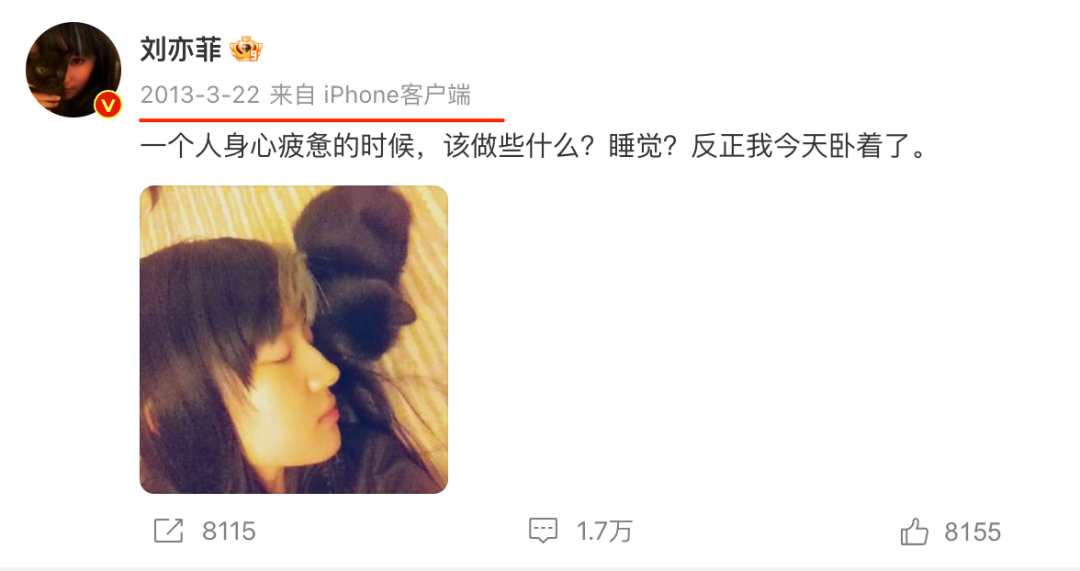Click the post text starting with 一个人身心疲惫
1080x571 pixels.
(535, 146)
